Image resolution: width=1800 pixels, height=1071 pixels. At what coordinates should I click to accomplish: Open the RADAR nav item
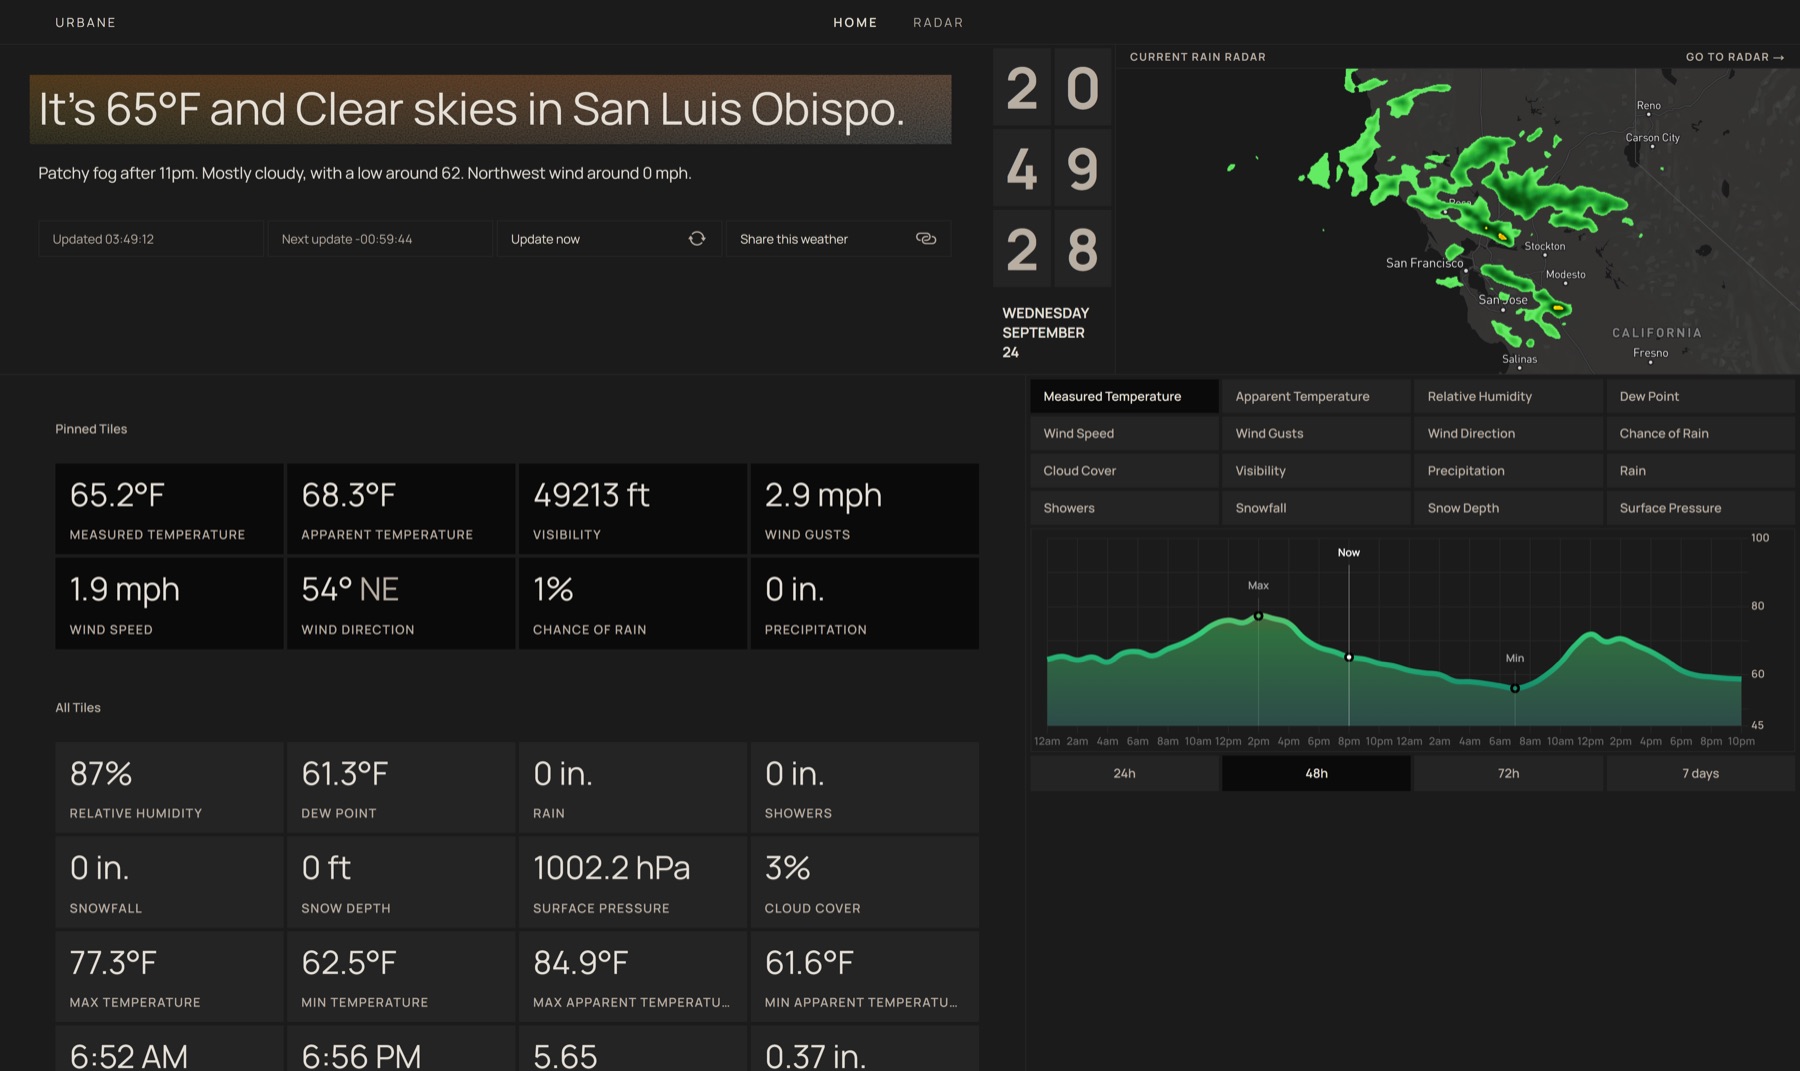[x=938, y=22]
